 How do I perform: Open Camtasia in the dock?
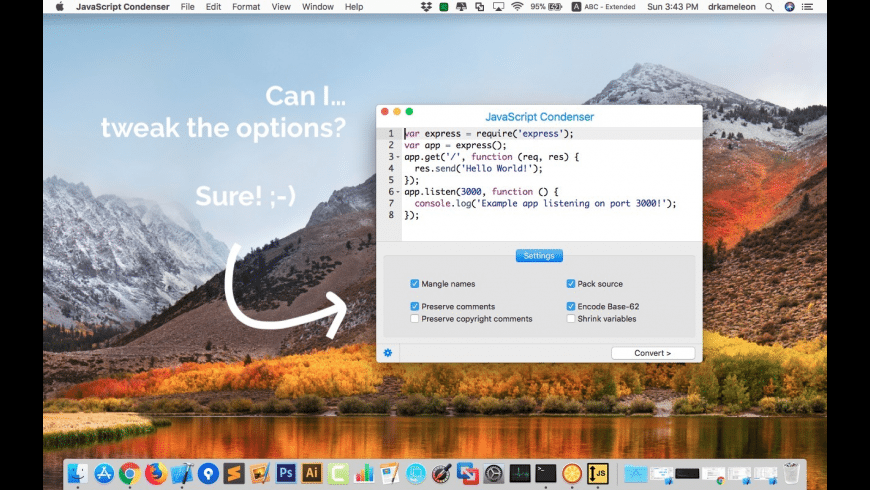pos(338,473)
